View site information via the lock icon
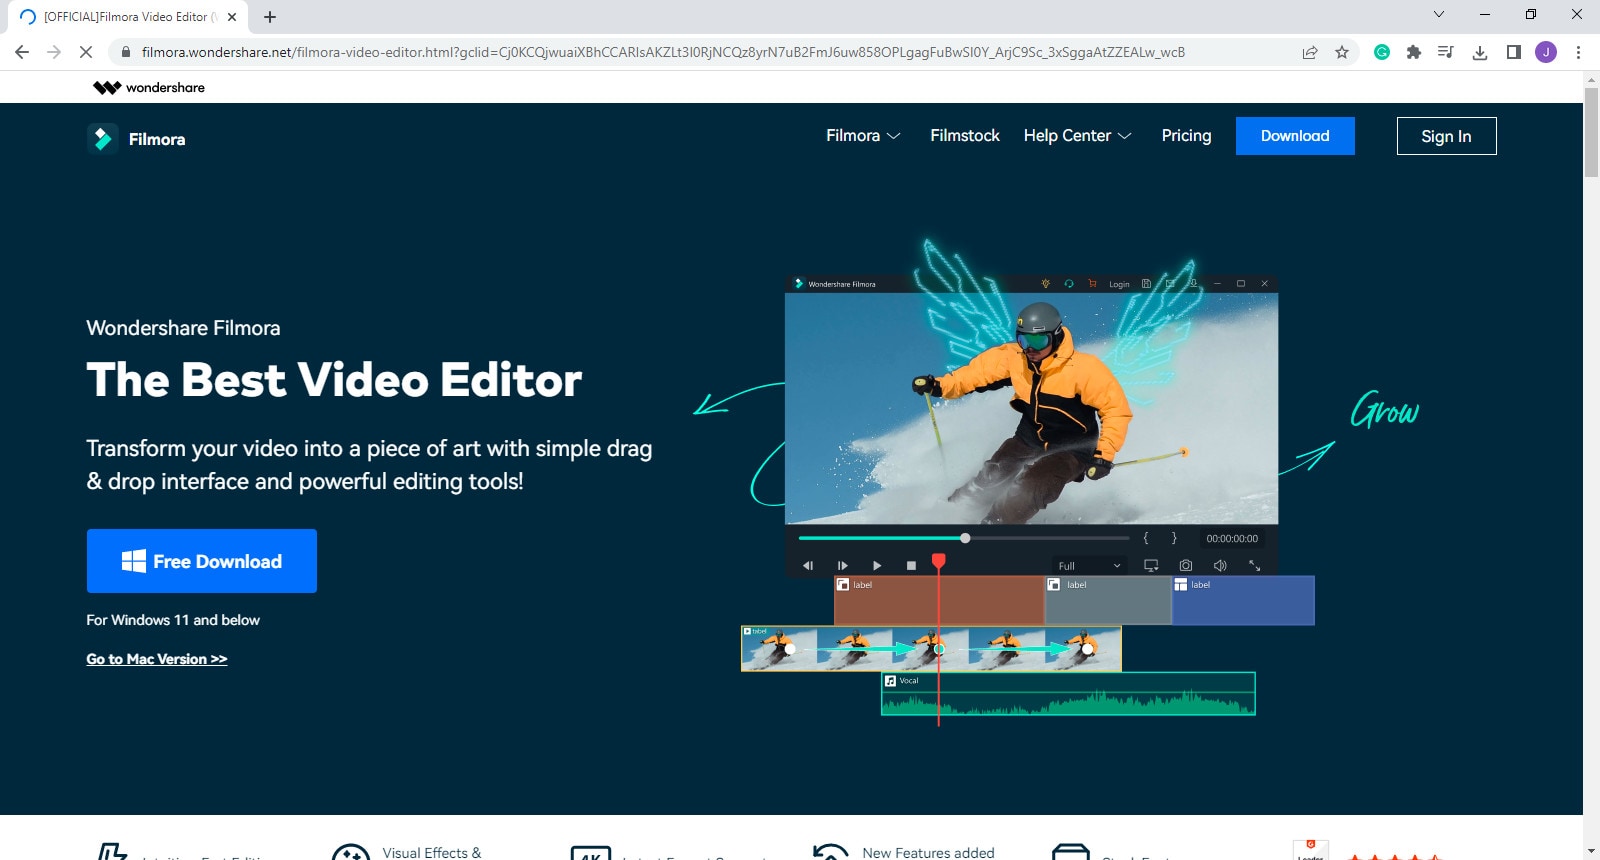The image size is (1600, 860). point(125,52)
